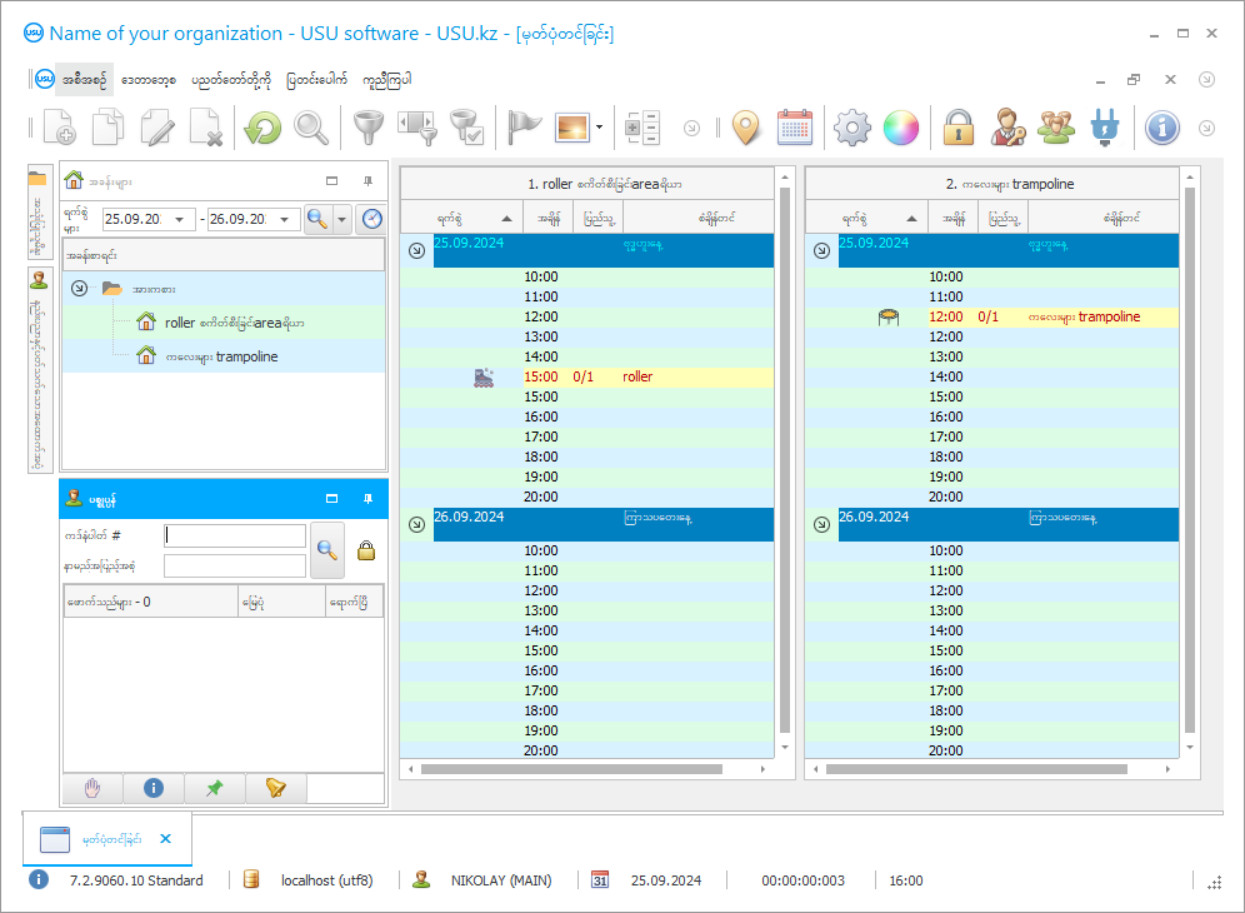The image size is (1245, 913).
Task: Click horizontal scrollbar of roller schedule
Action: 570,769
